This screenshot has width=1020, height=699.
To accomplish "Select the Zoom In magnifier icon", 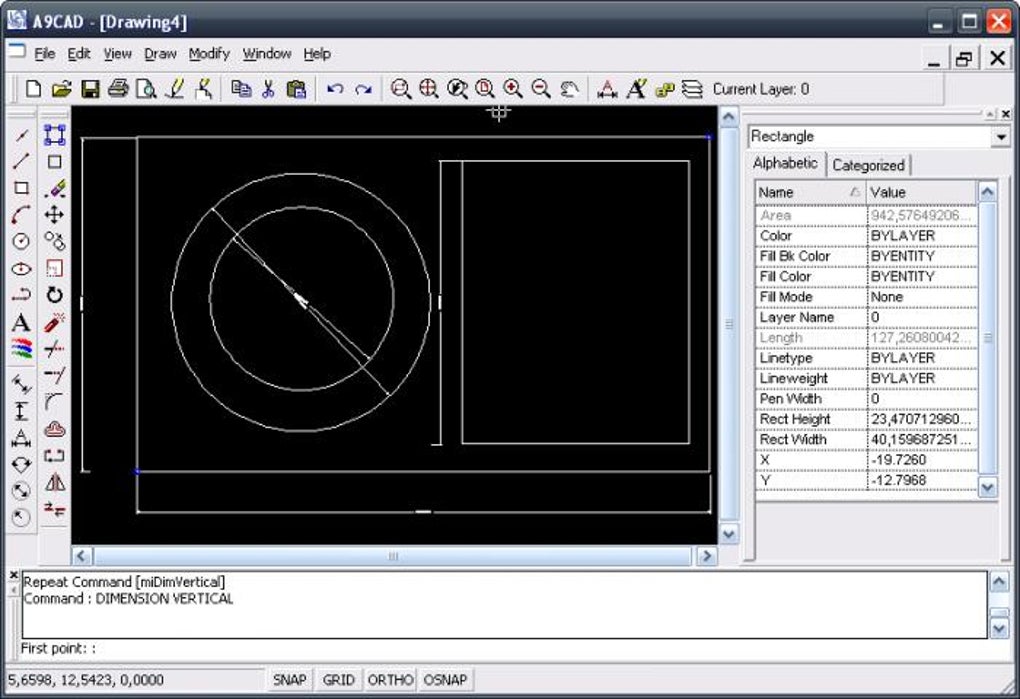I will tap(513, 90).
